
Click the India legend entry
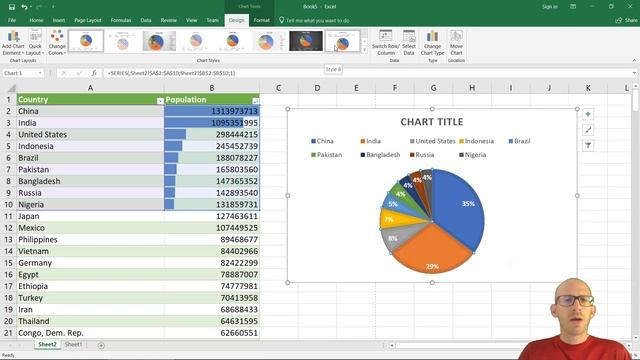pos(370,141)
